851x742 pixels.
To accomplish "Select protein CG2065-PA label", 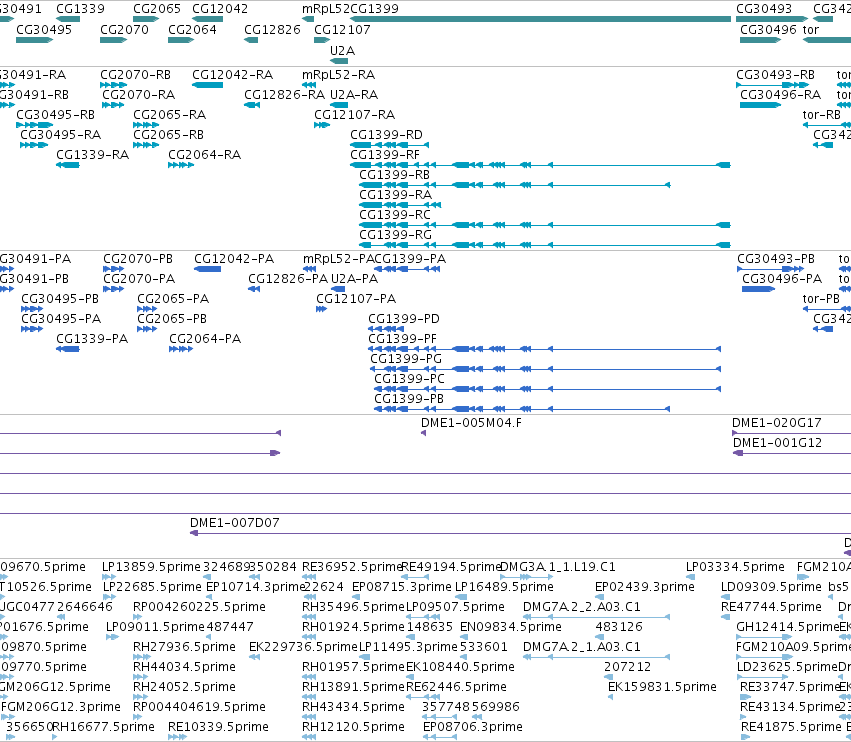I will click(173, 299).
